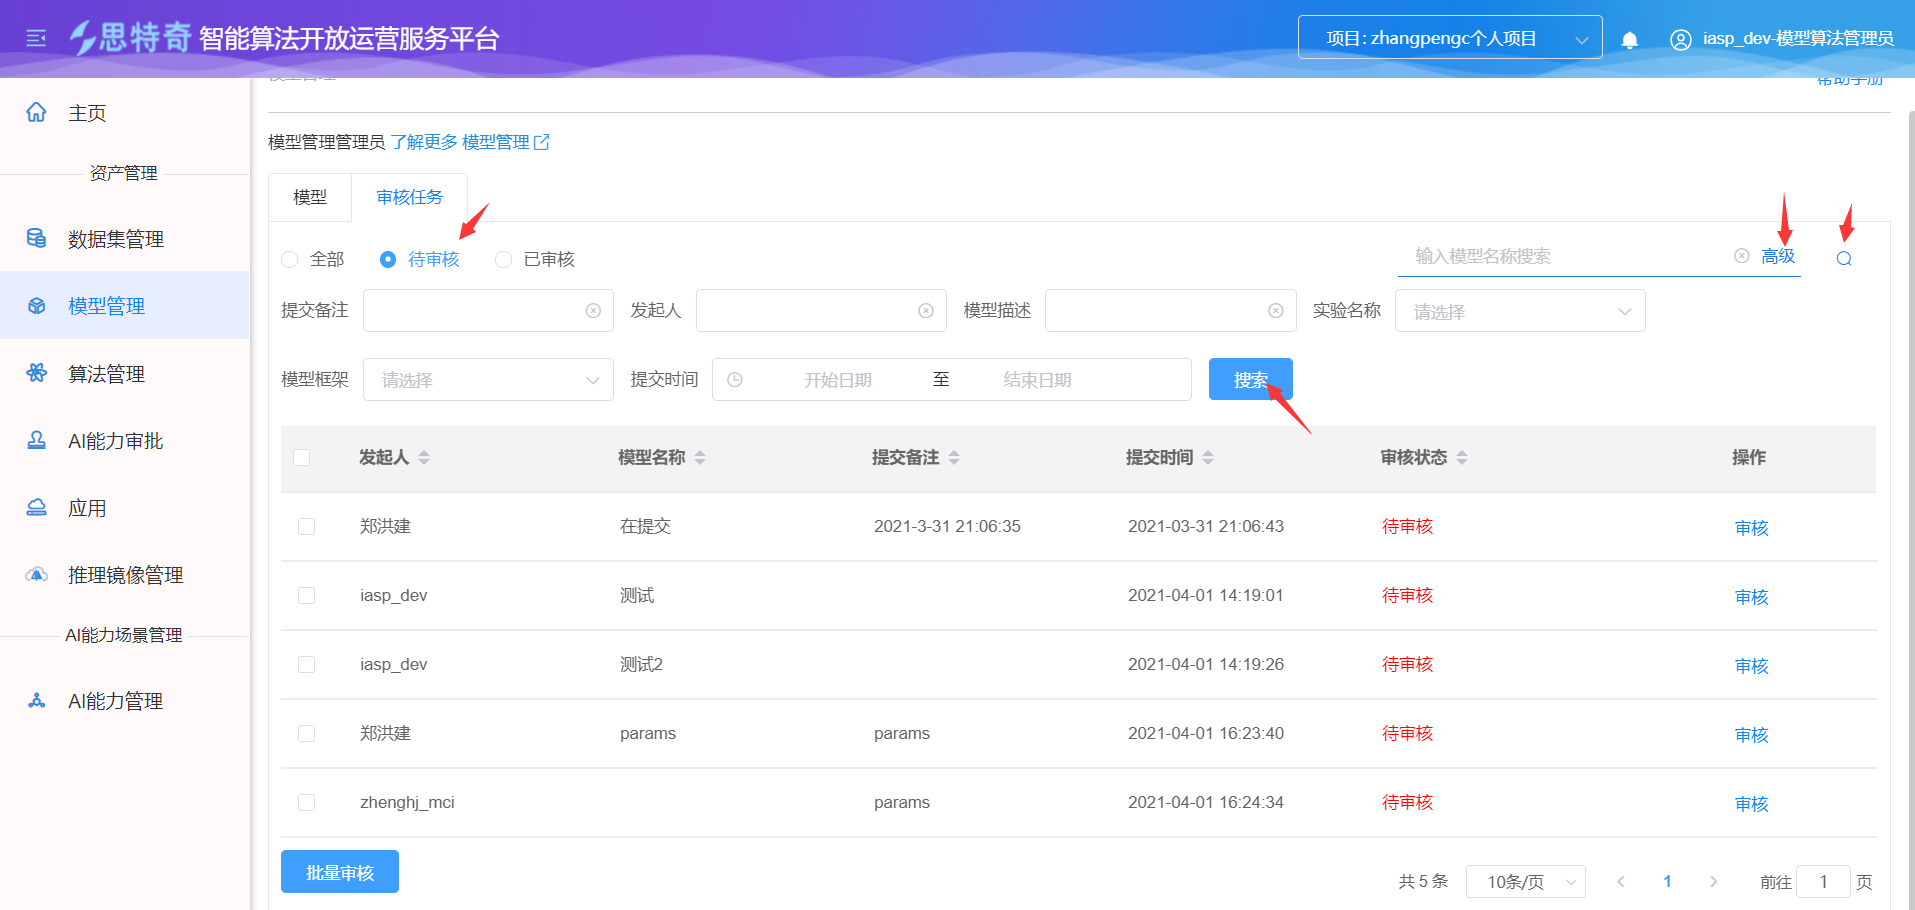The image size is (1915, 910).
Task: Open the 了解更多 模型管理 link
Action: (470, 142)
